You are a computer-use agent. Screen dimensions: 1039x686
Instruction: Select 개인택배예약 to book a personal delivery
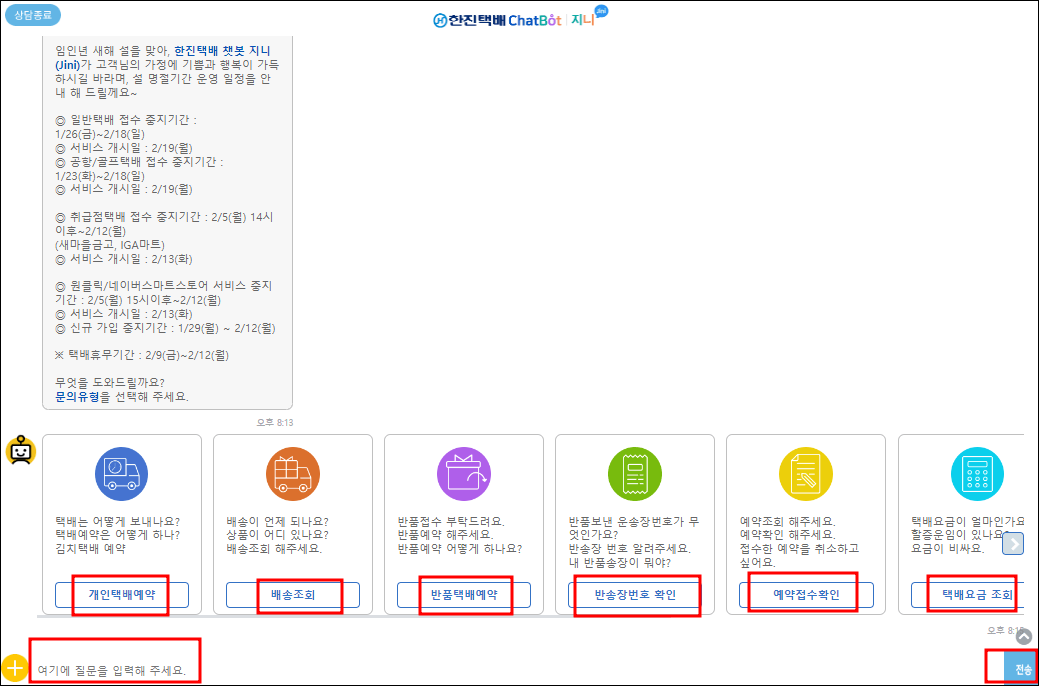click(x=122, y=593)
